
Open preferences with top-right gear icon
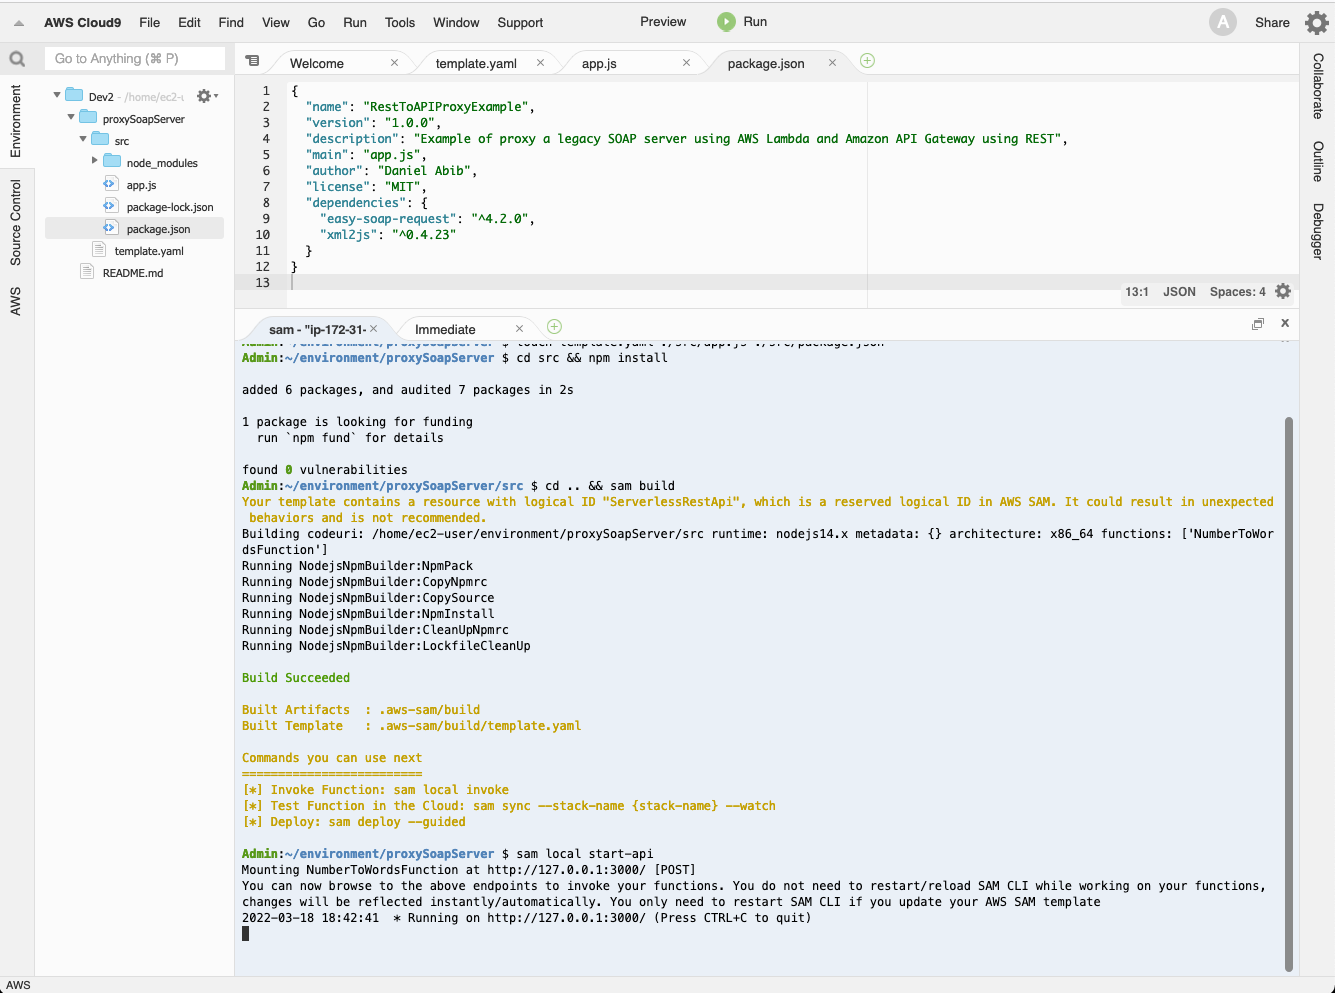(x=1316, y=23)
